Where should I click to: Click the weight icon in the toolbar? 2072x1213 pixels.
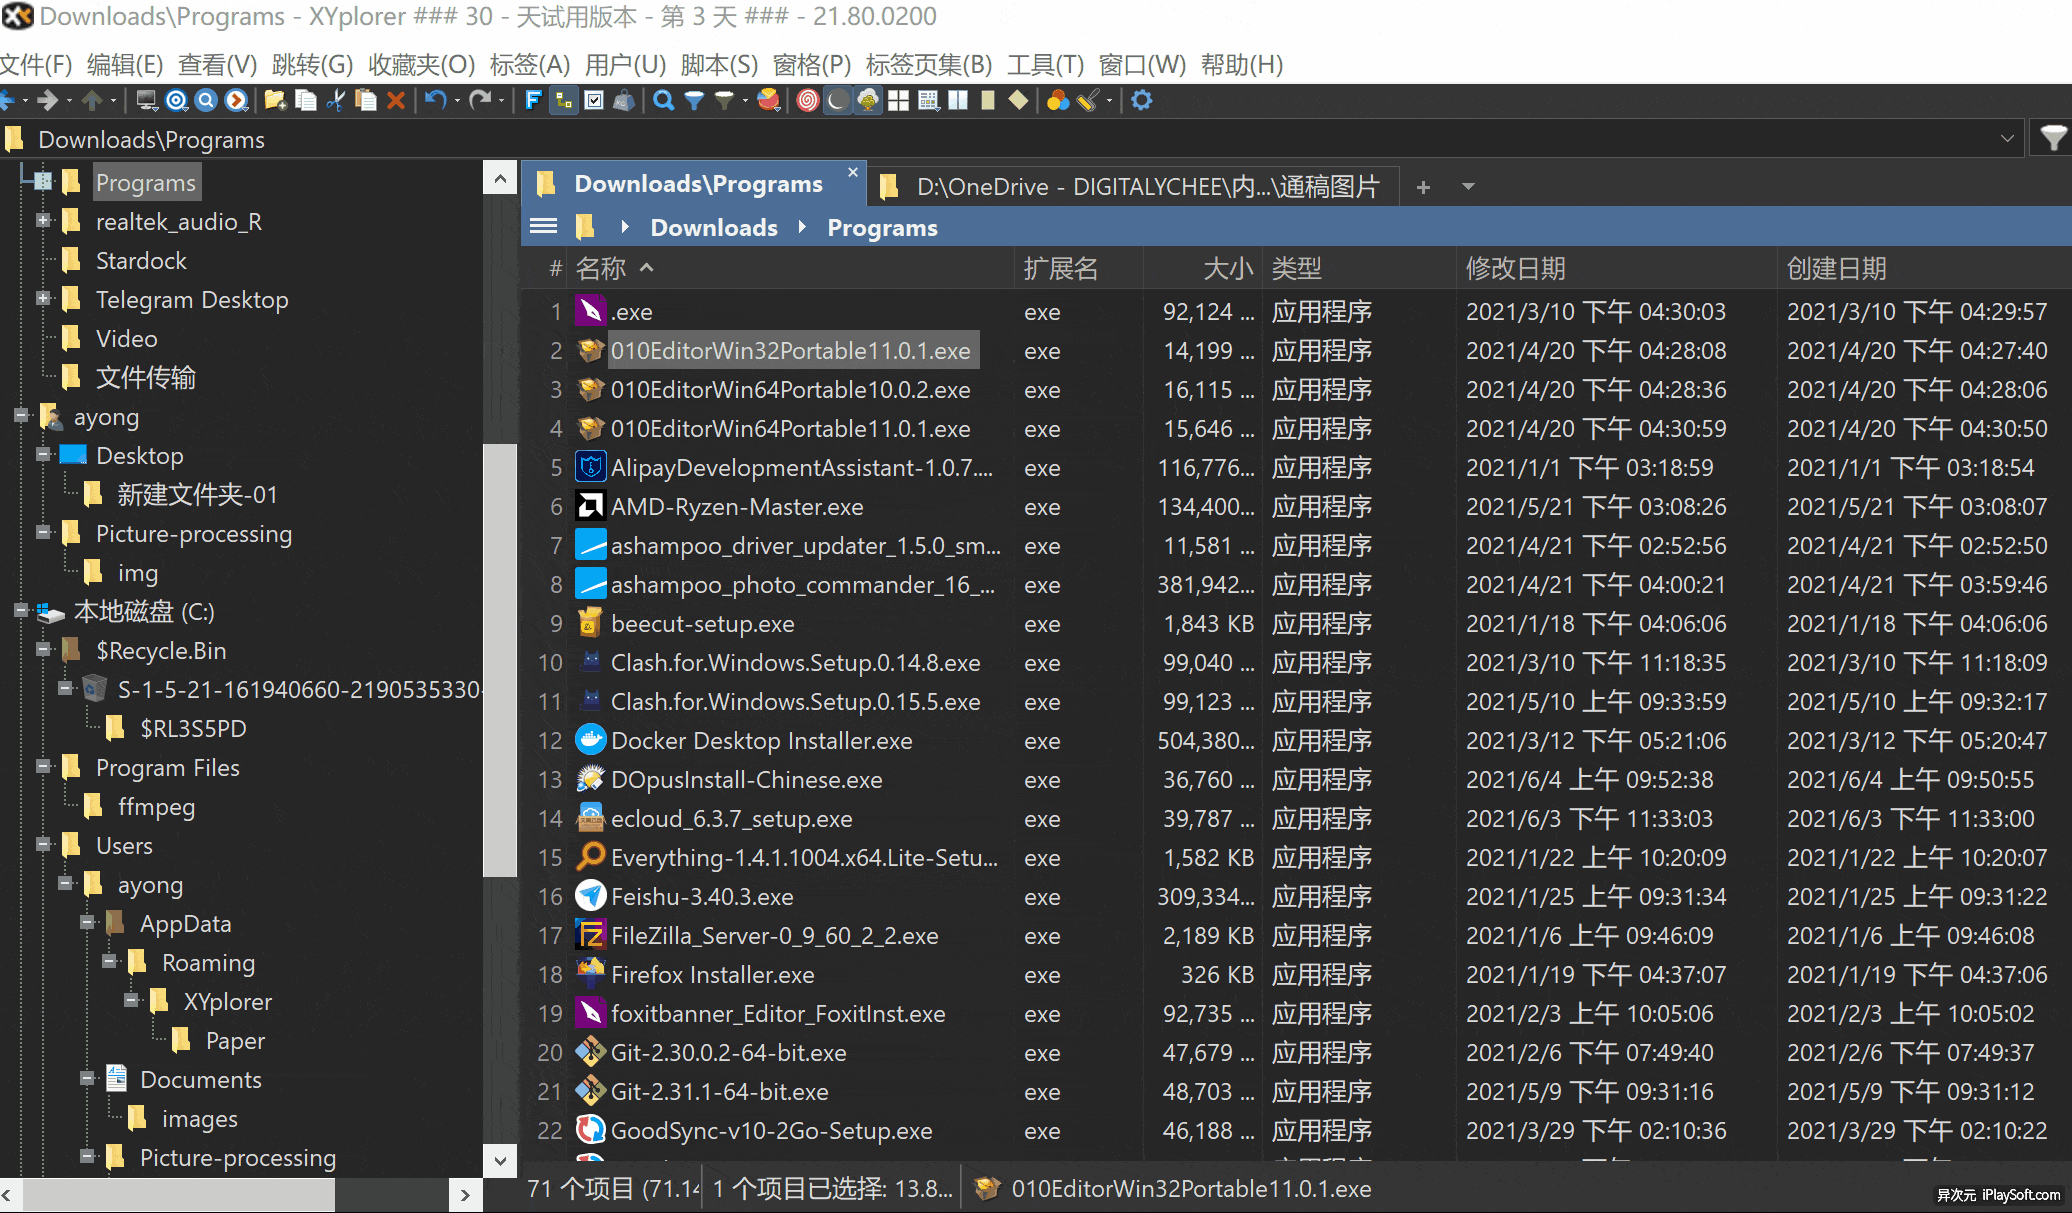[624, 100]
